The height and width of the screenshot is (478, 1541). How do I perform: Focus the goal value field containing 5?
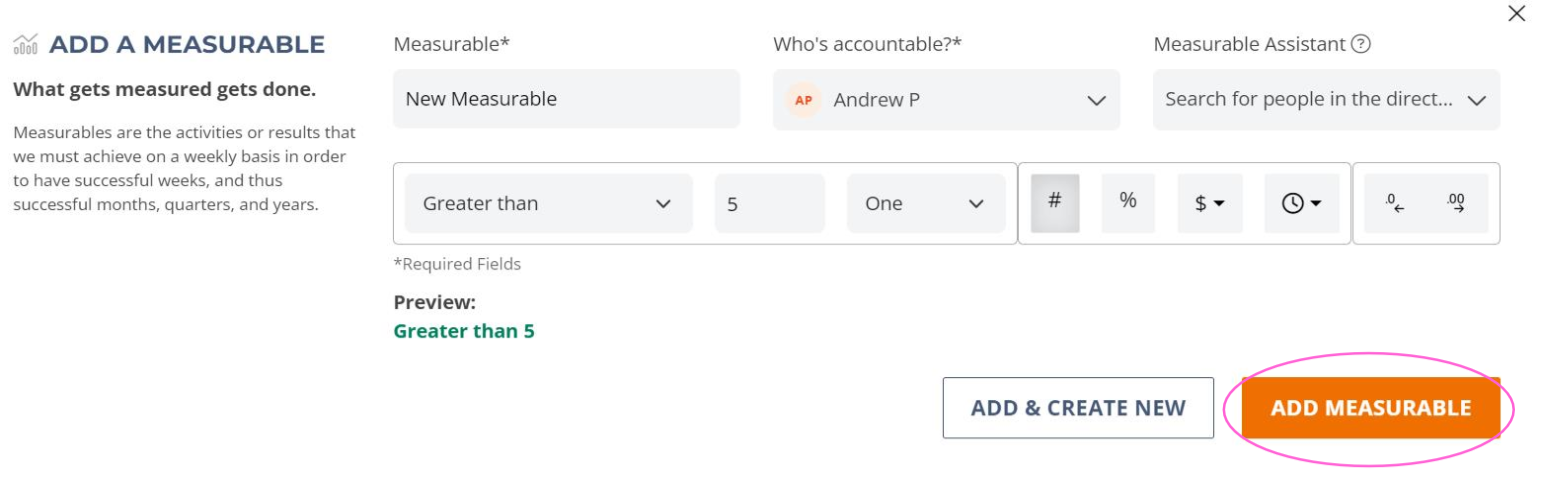pos(770,203)
